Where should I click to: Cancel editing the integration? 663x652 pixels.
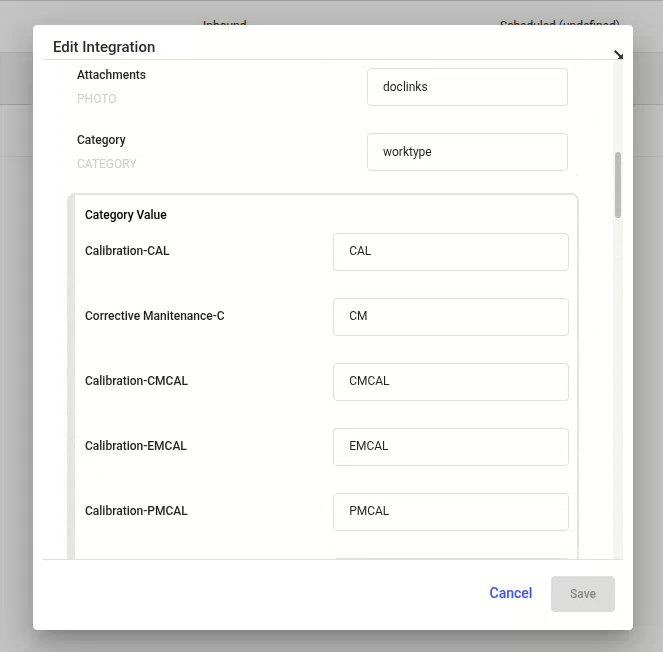tap(510, 593)
